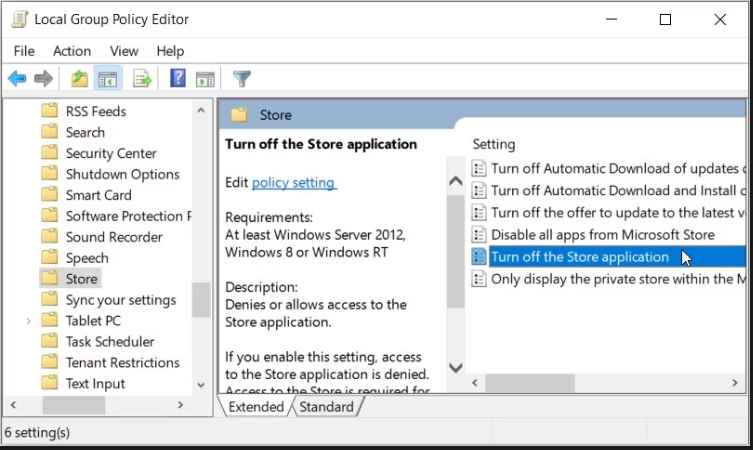Click icon of Turn off the offer to update

click(478, 212)
